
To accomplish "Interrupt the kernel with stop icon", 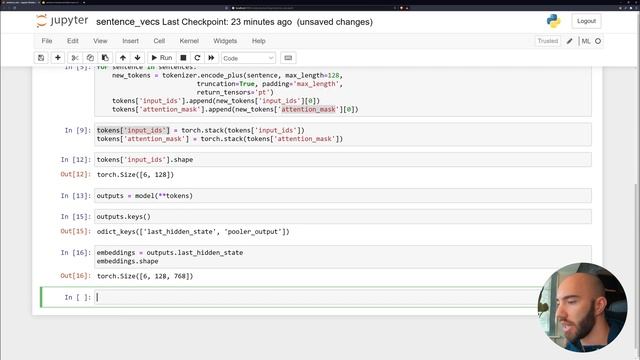I will pos(183,58).
